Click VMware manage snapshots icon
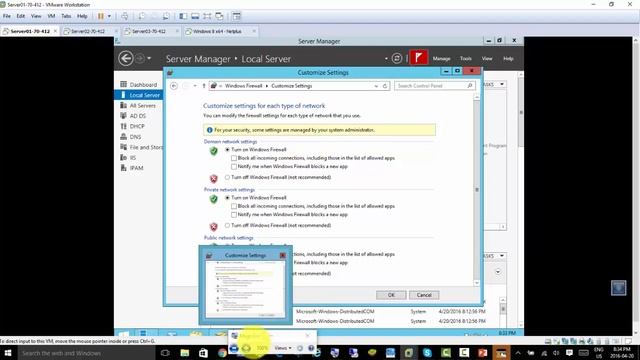Image resolution: width=640 pixels, height=360 pixels. point(166,16)
